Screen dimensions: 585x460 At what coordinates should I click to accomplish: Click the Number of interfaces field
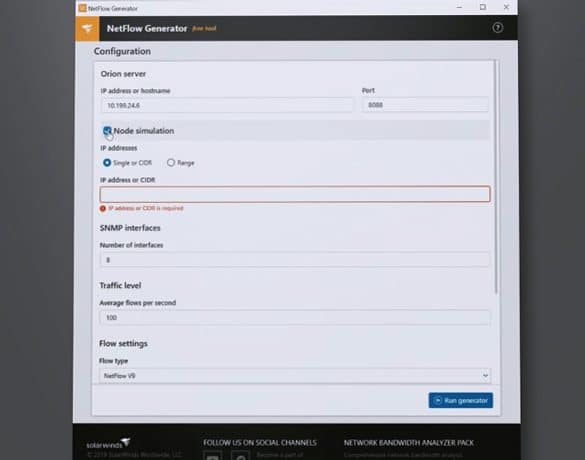coord(294,260)
